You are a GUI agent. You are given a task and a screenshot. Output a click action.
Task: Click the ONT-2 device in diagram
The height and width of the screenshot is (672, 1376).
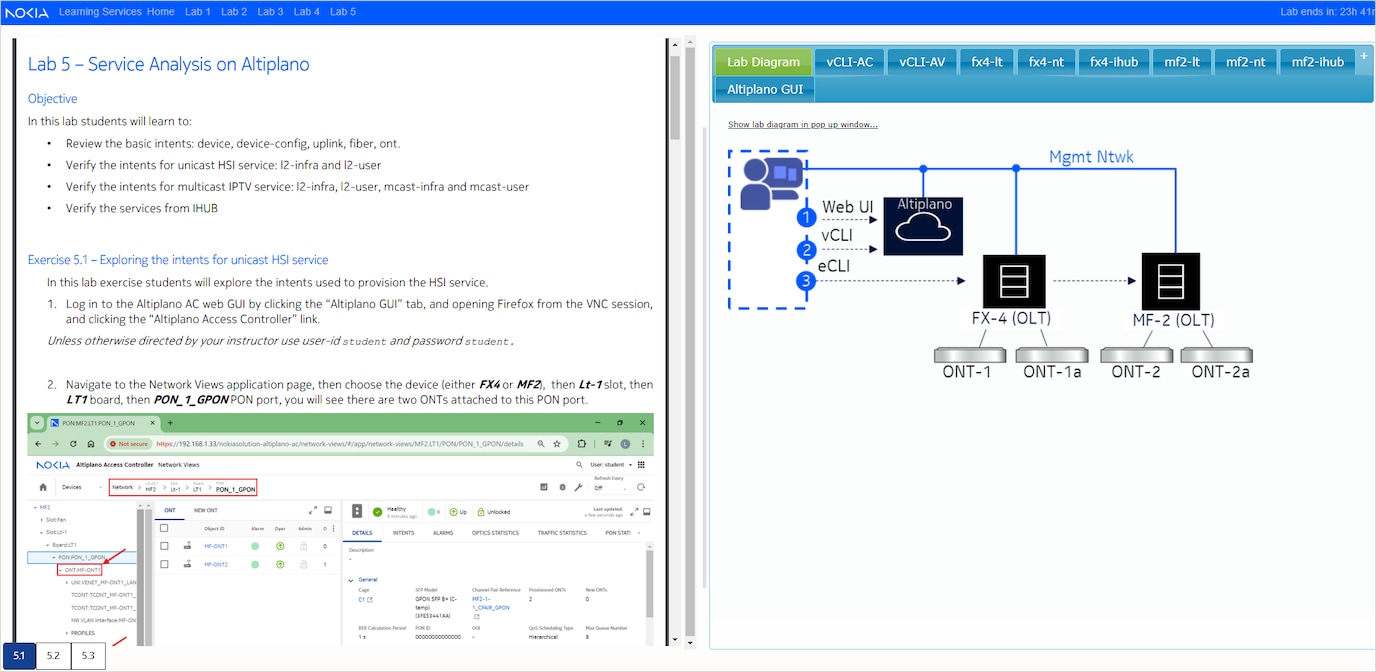coord(1136,355)
